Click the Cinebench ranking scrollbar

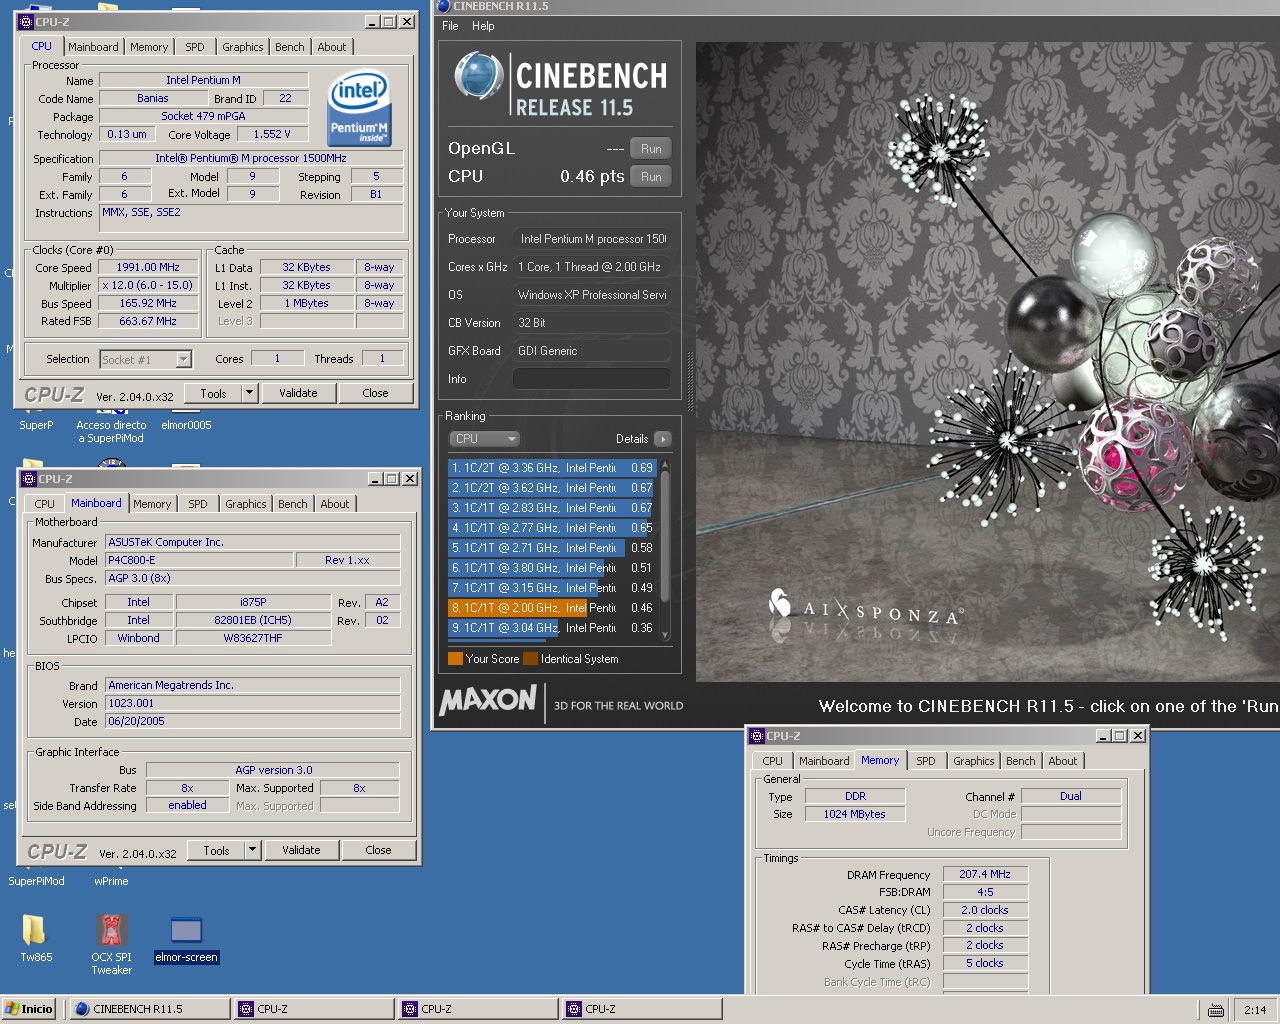point(665,549)
